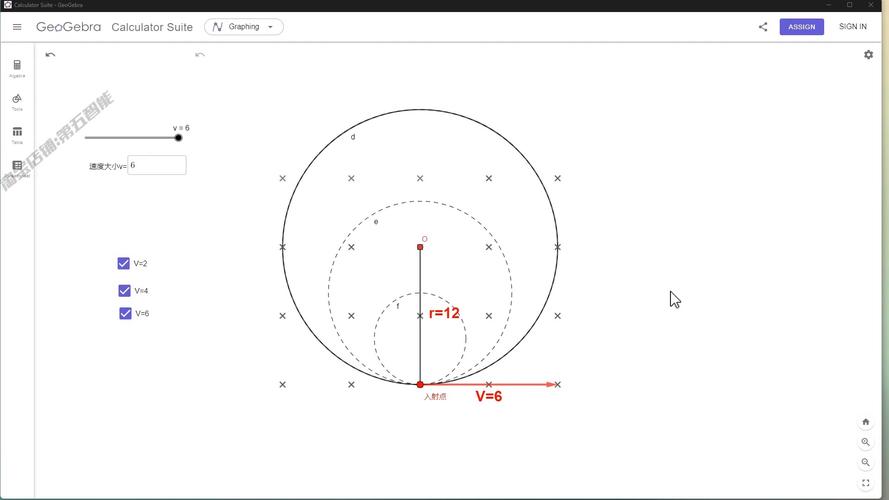Open the hamburger main menu
Screen dimensions: 889x500
(17, 27)
